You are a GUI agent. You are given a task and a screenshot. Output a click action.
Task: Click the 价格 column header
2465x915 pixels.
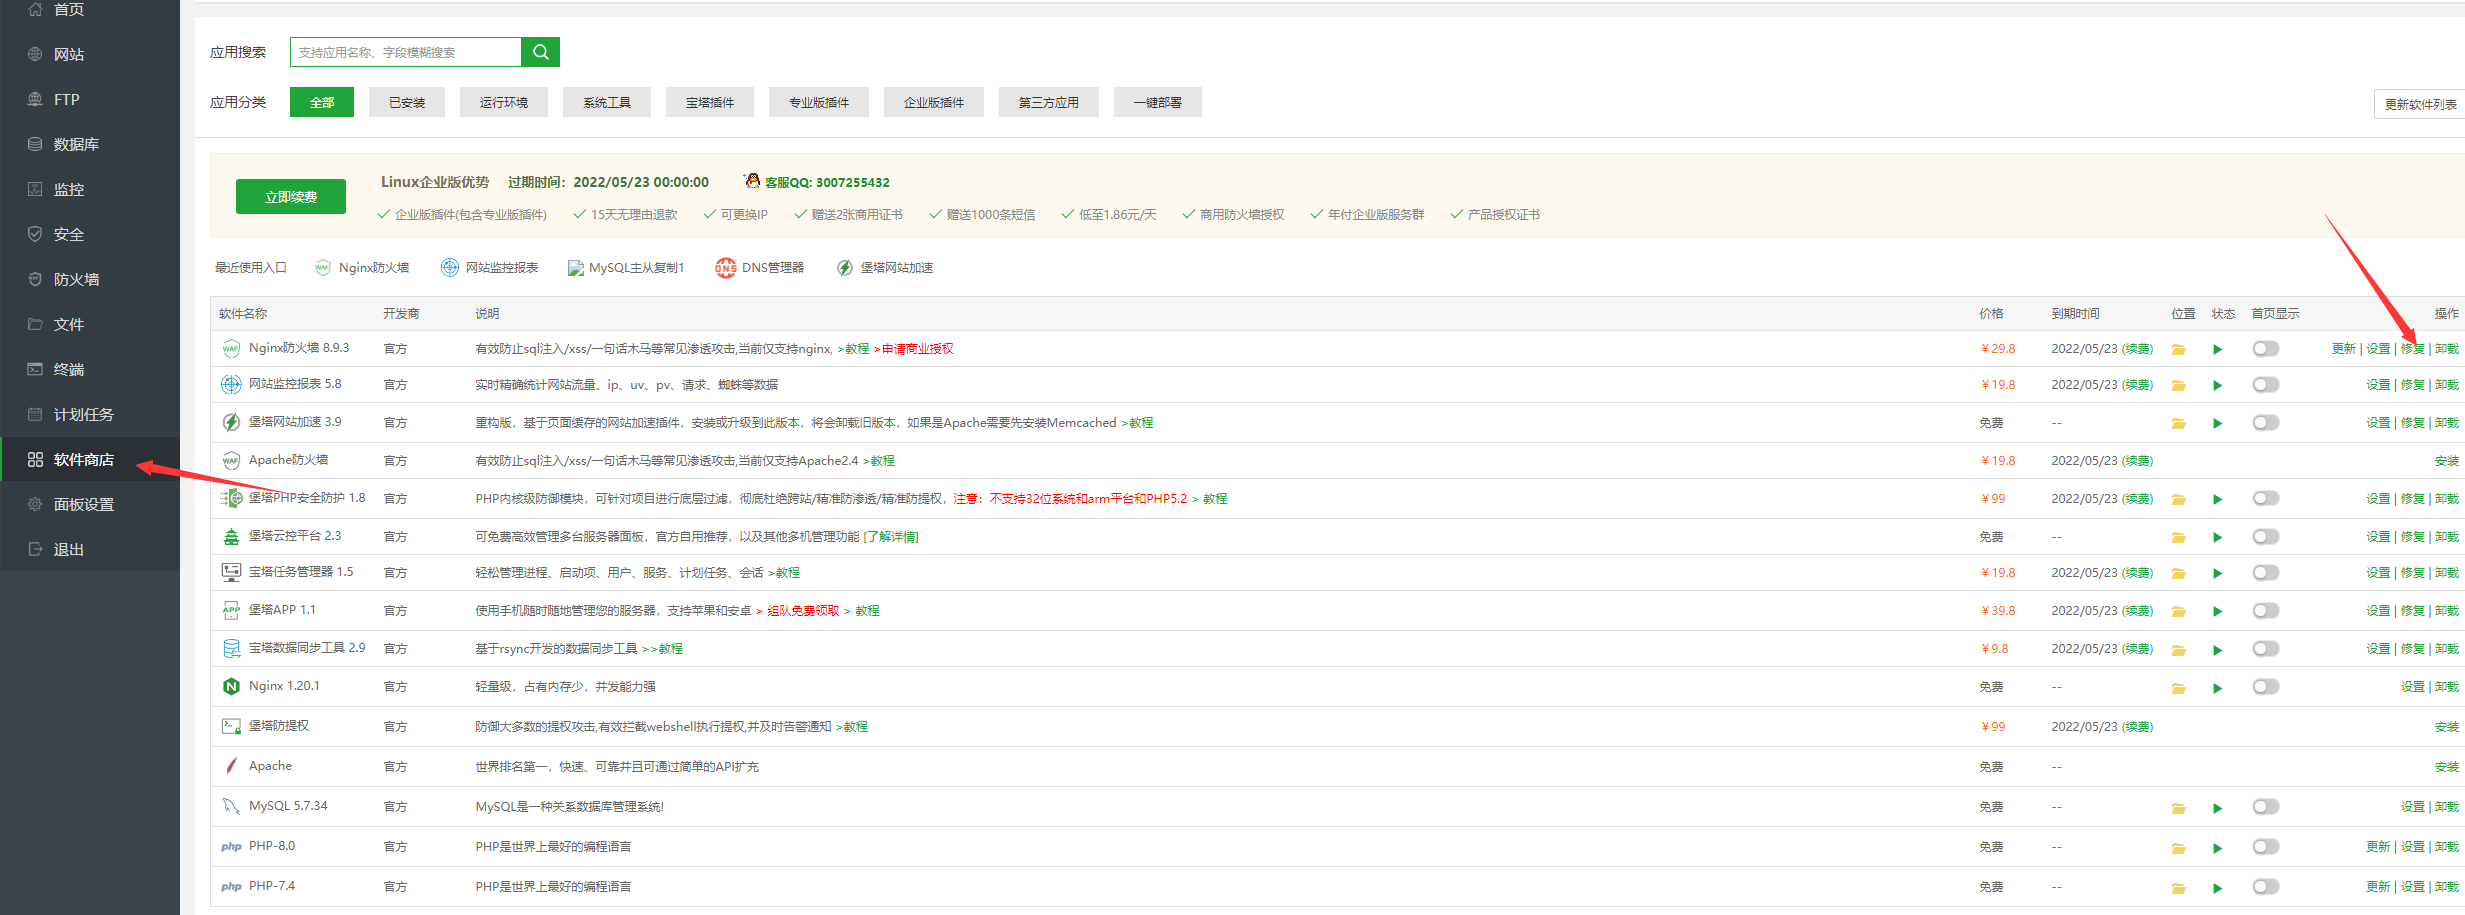point(1991,314)
